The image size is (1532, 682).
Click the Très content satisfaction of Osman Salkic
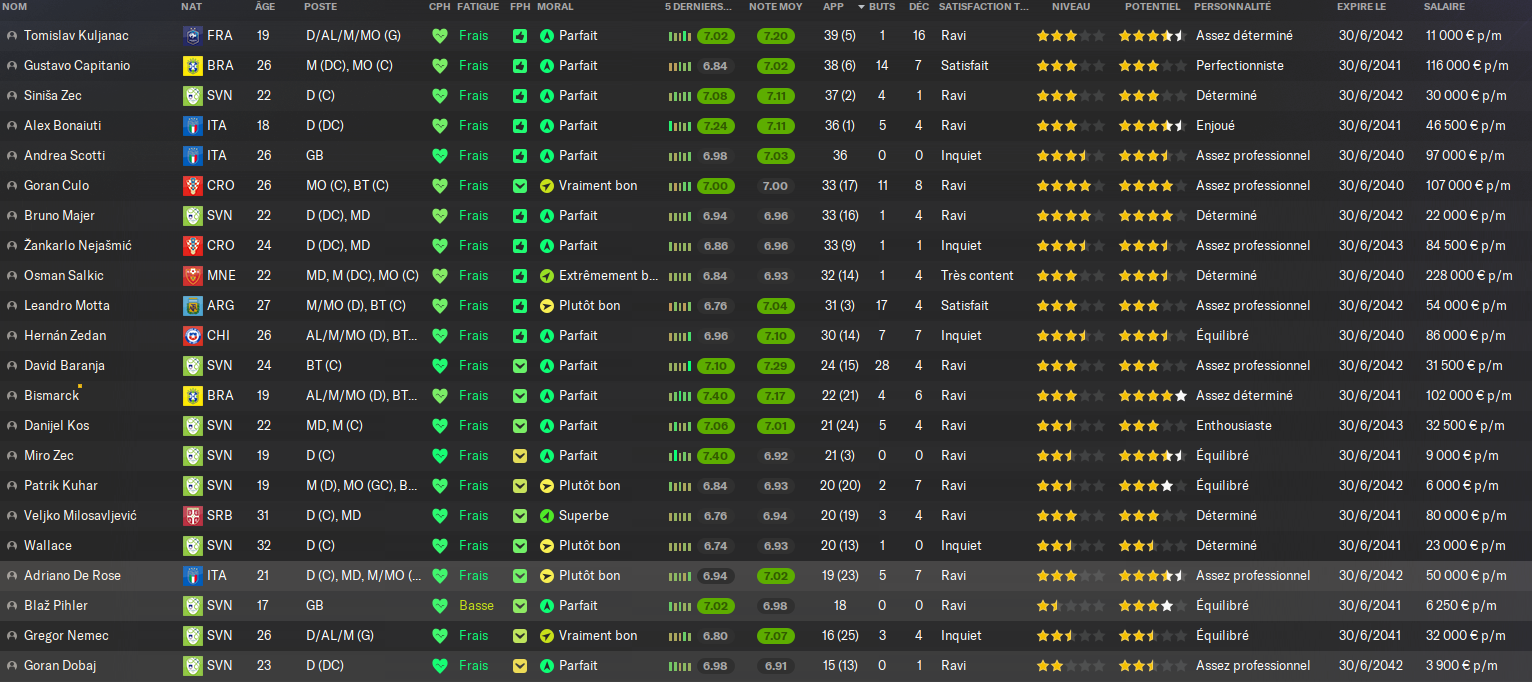pyautogui.click(x=977, y=276)
